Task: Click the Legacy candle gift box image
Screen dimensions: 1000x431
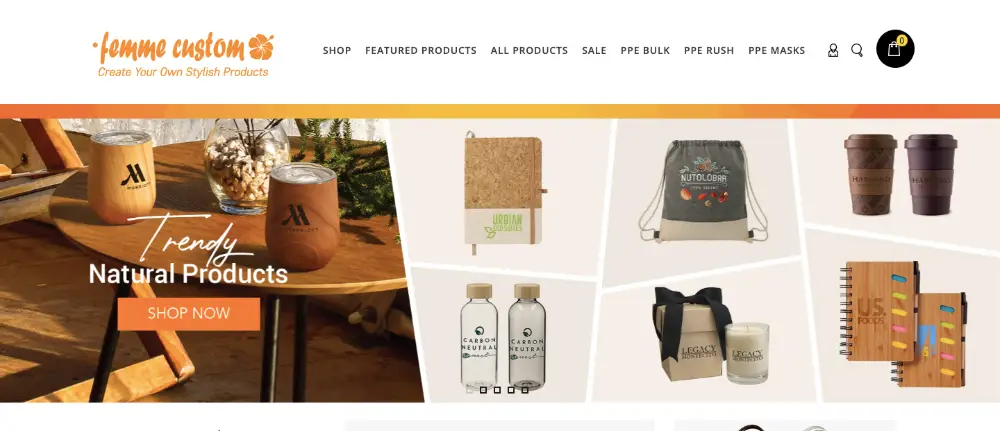Action: 710,335
